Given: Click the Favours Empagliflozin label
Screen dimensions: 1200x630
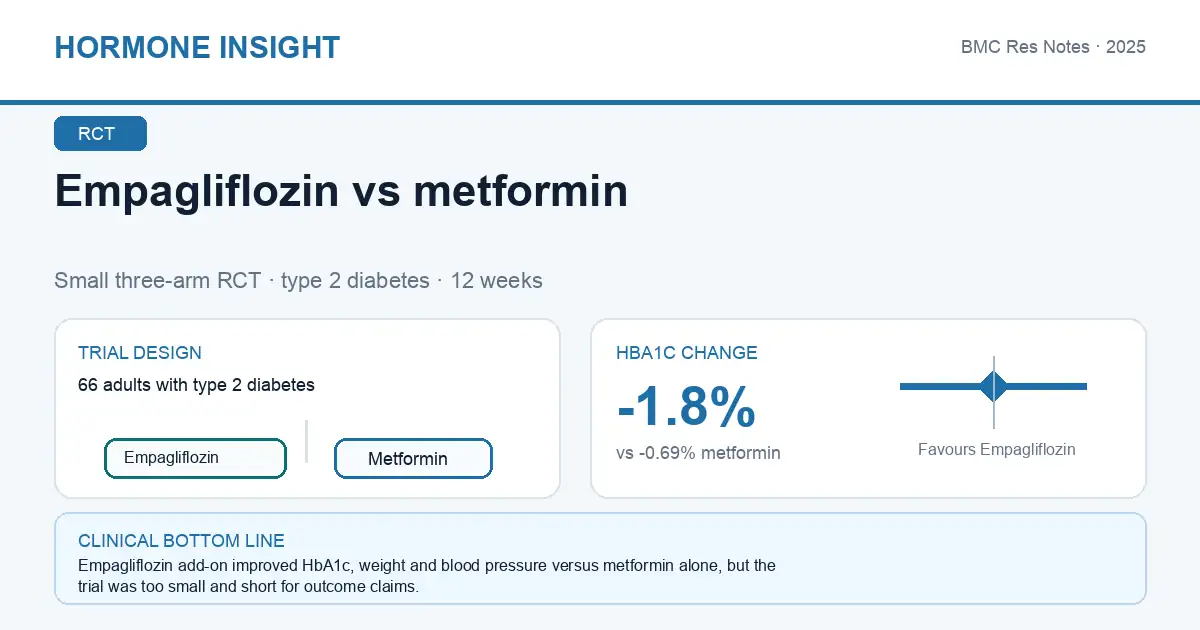Looking at the screenshot, I should [x=997, y=449].
